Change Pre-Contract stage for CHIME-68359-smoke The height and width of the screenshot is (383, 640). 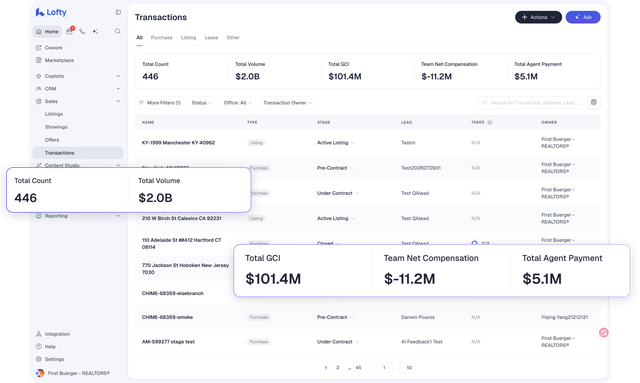336,317
